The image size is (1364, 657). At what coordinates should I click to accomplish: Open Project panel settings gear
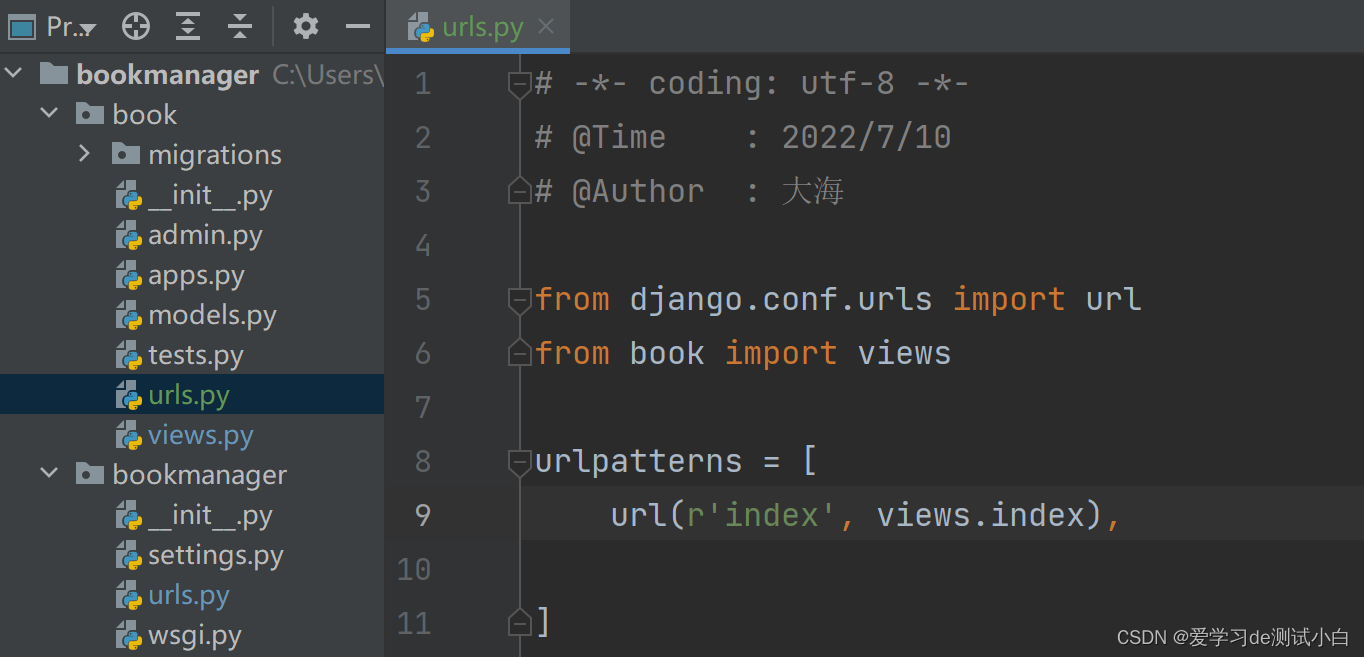tap(306, 27)
